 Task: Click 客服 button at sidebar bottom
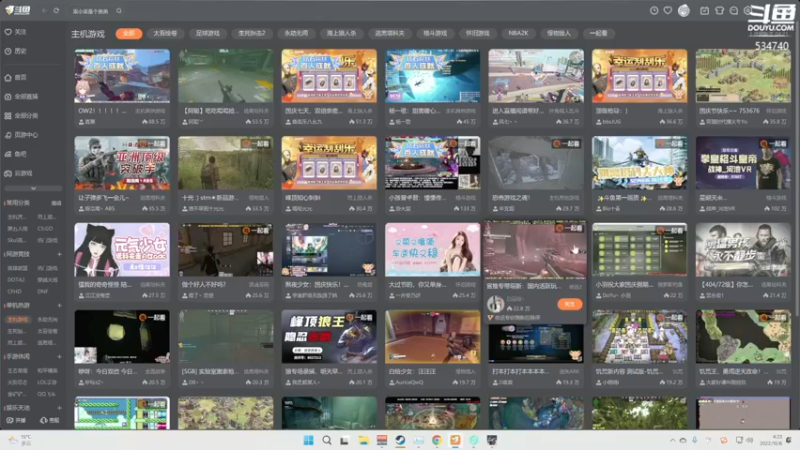49,420
